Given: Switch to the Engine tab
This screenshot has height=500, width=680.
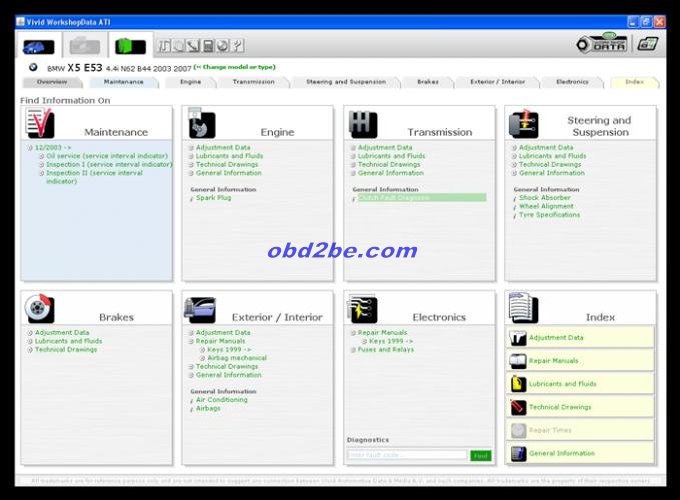Looking at the screenshot, I should click(x=191, y=82).
